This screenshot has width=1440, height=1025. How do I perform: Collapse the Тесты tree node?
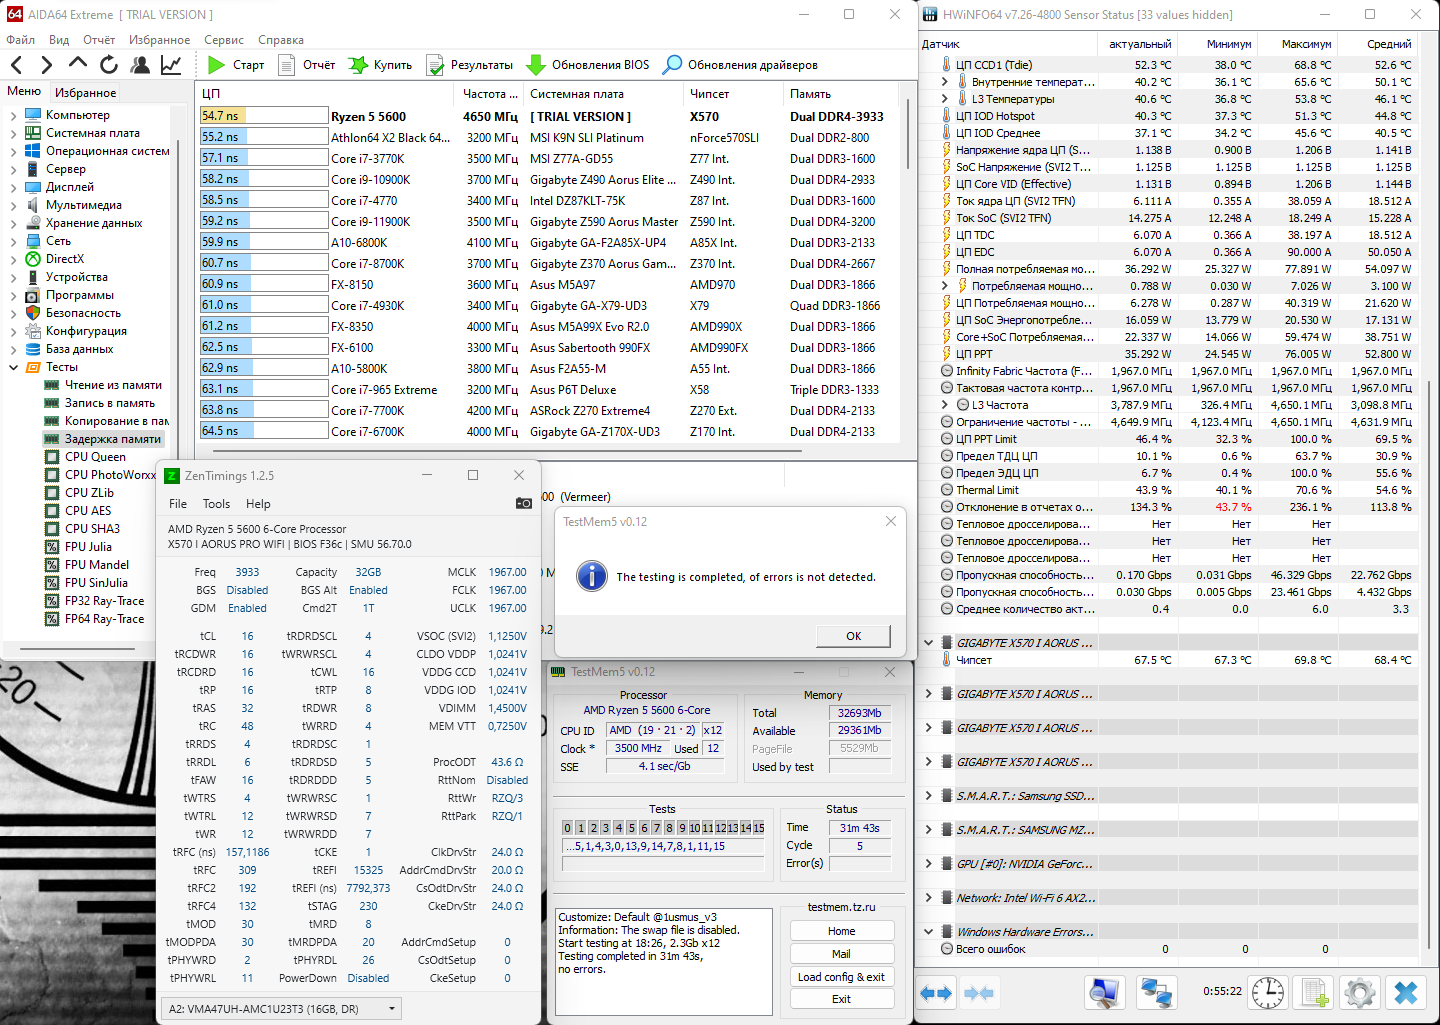[x=13, y=367]
